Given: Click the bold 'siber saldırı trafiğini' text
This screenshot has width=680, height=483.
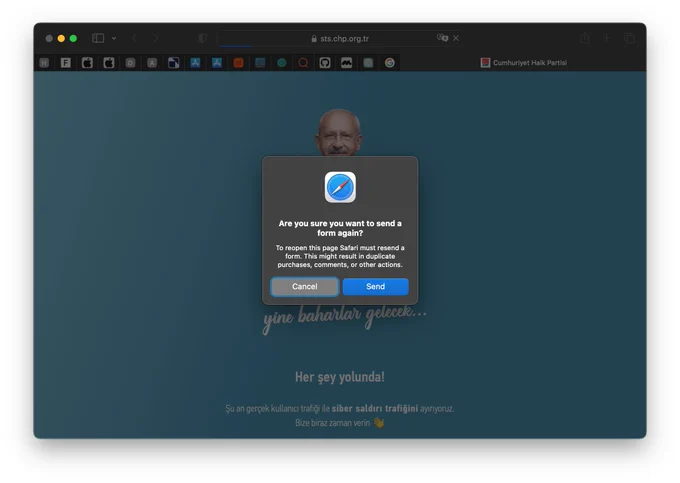Looking at the screenshot, I should pos(375,408).
